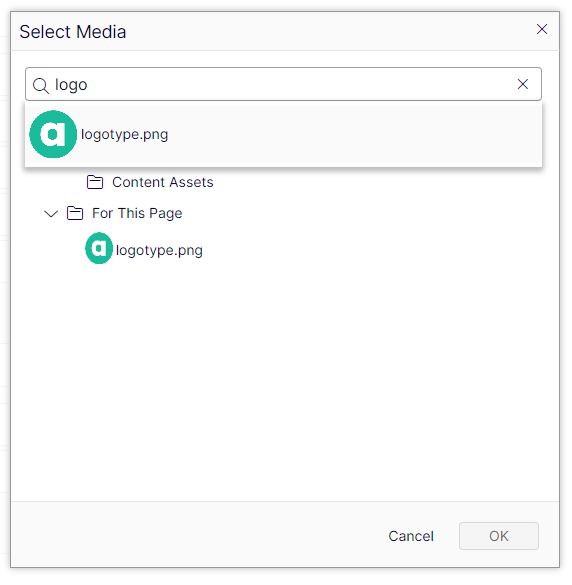Select logotype.png filename under For This Page
Image resolution: width=572 pixels, height=585 pixels.
tap(159, 250)
